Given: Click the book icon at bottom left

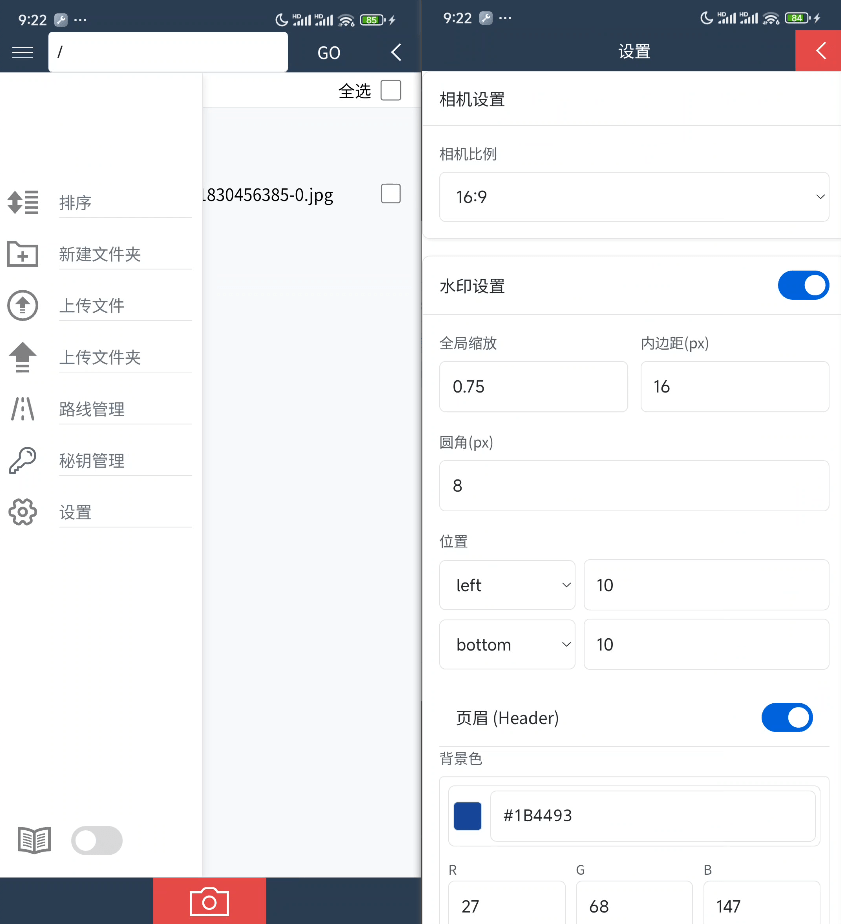Looking at the screenshot, I should 33,840.
